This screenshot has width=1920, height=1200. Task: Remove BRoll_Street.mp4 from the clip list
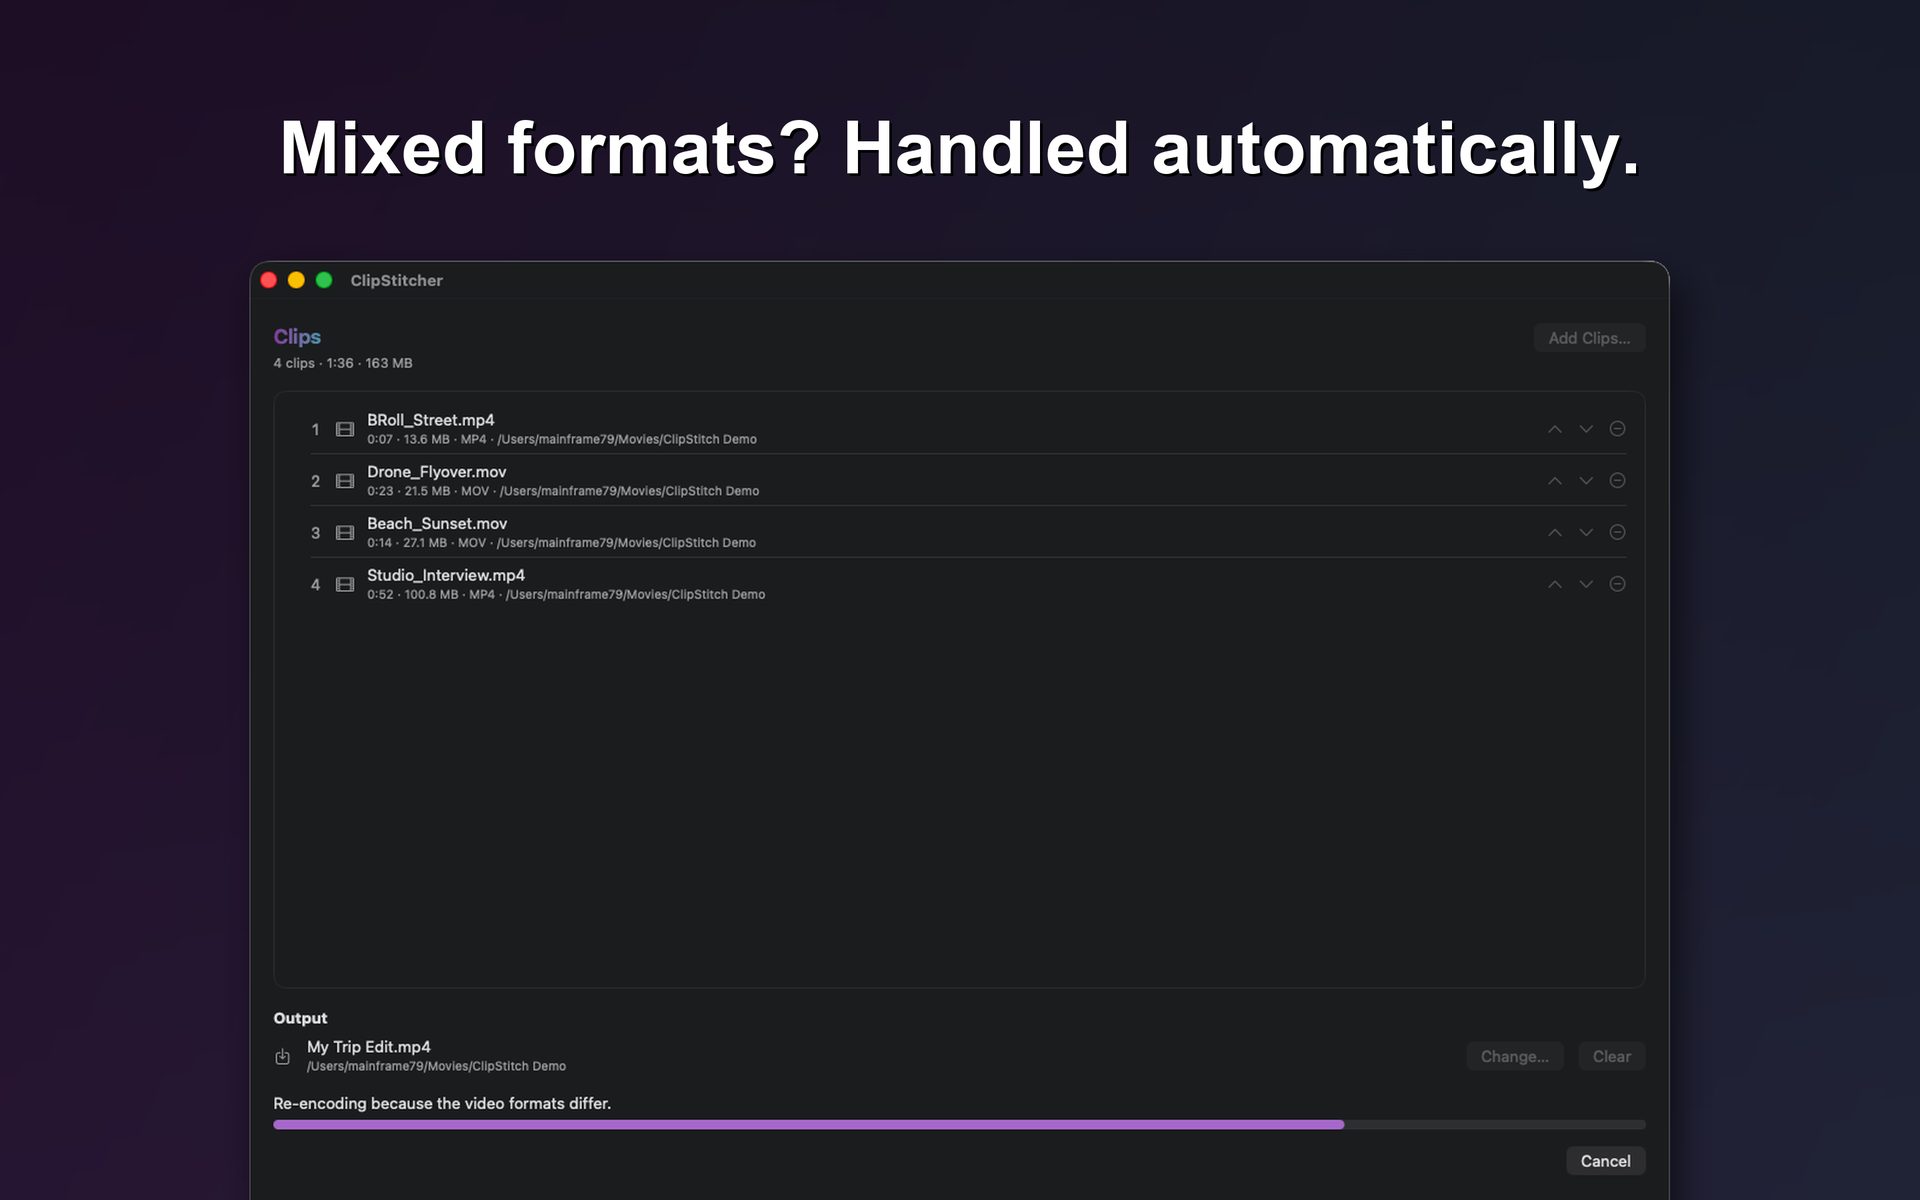point(1617,429)
